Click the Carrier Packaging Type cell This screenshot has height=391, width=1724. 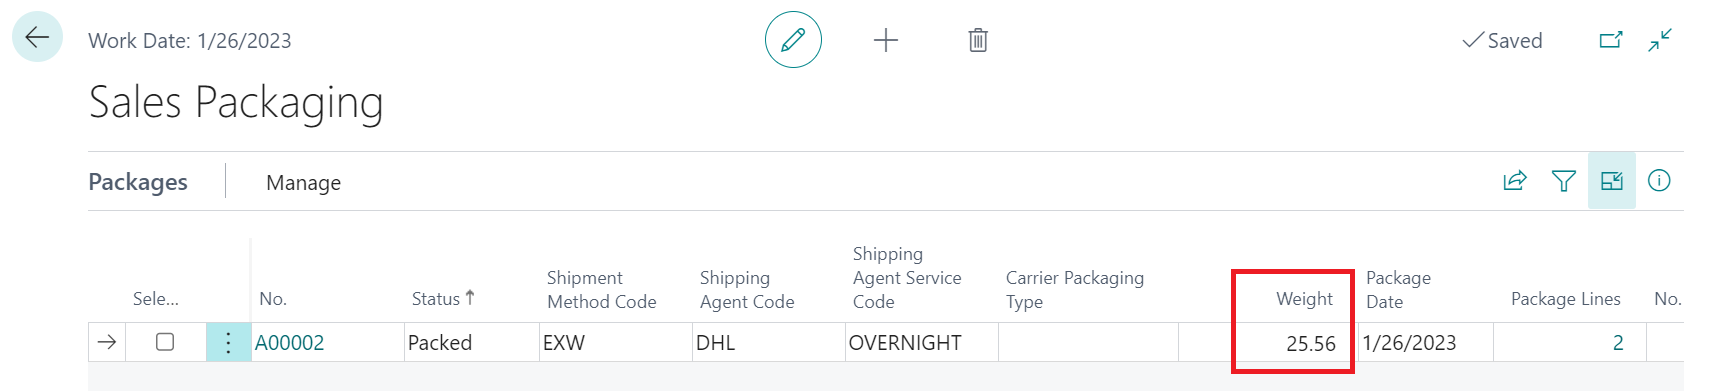point(1088,343)
